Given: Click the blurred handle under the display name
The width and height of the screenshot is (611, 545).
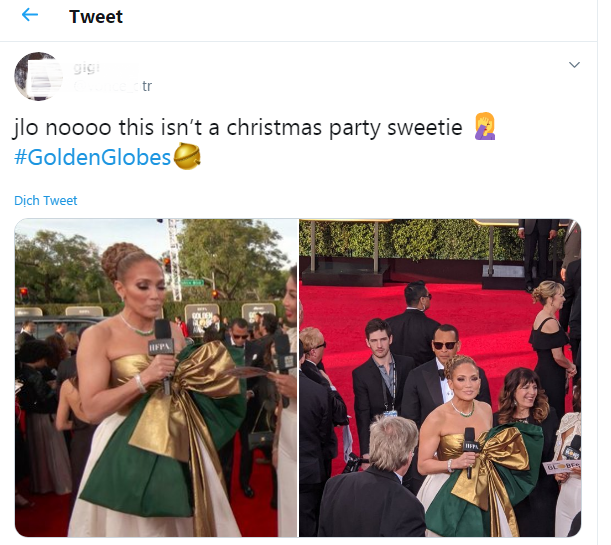Looking at the screenshot, I should coord(104,87).
